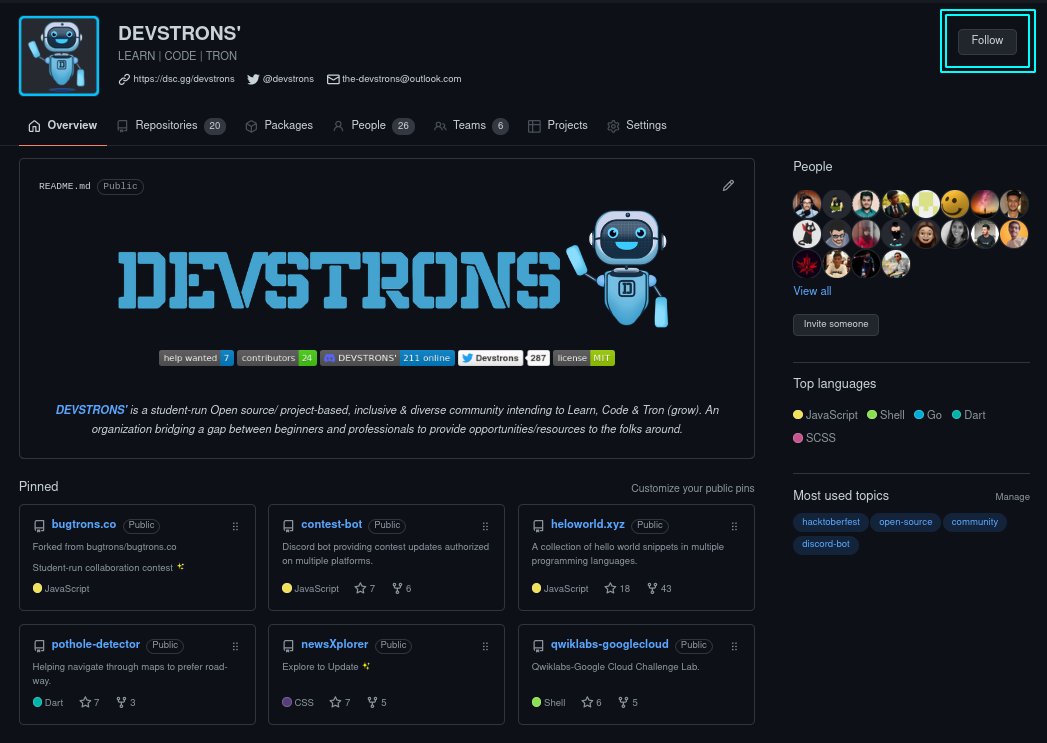Open the newsXplorer repository

[x=335, y=645]
